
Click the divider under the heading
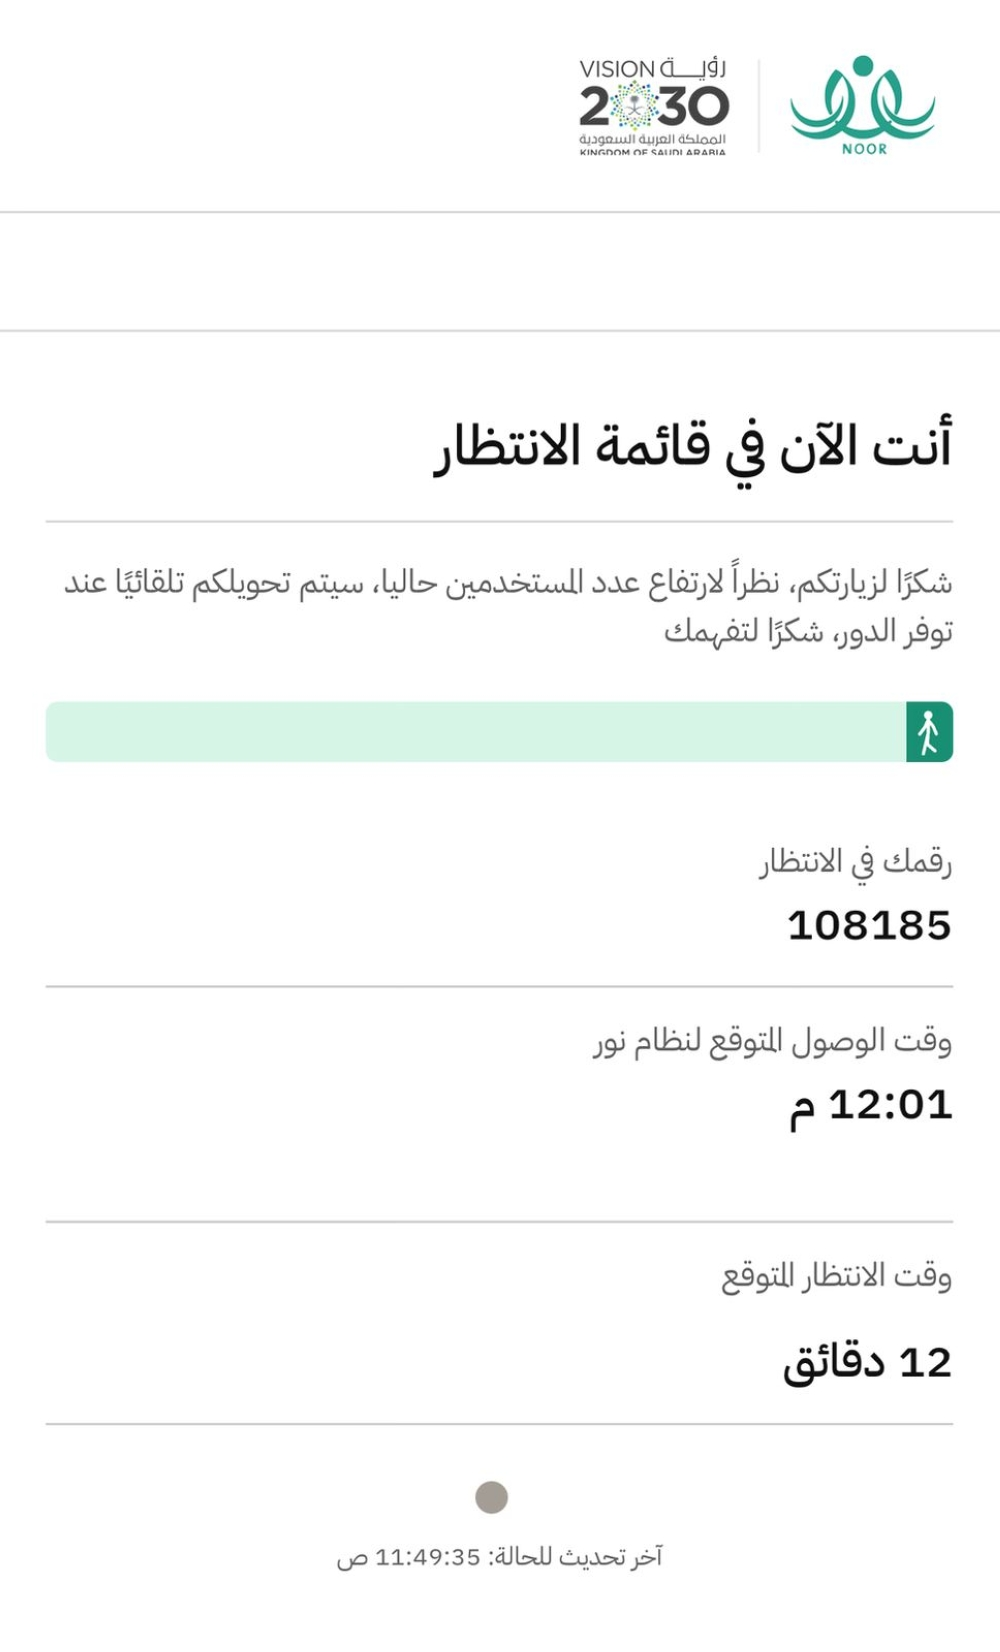tap(500, 521)
